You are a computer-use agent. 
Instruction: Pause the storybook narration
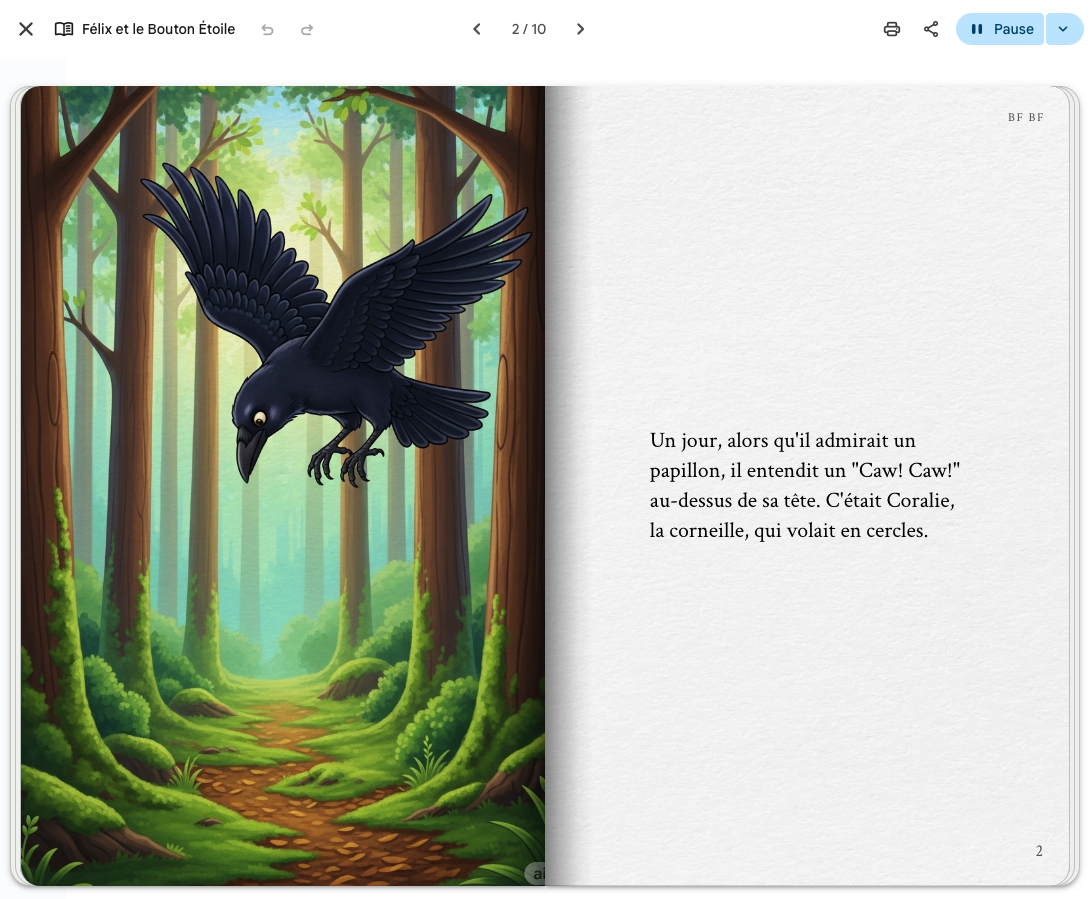click(1000, 29)
